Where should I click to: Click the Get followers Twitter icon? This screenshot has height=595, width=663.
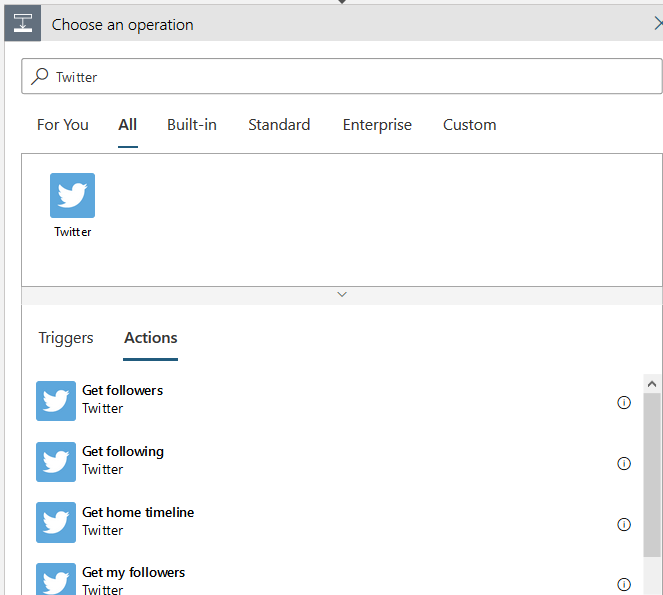pyautogui.click(x=56, y=401)
